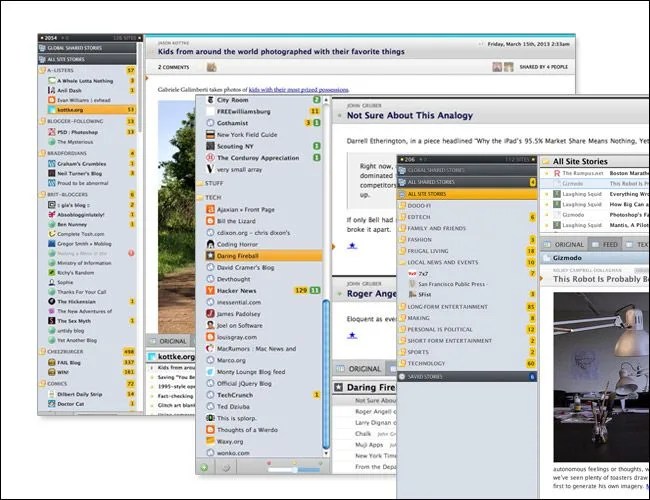
Task: Click the New York Field Guide icon
Action: click(210, 134)
